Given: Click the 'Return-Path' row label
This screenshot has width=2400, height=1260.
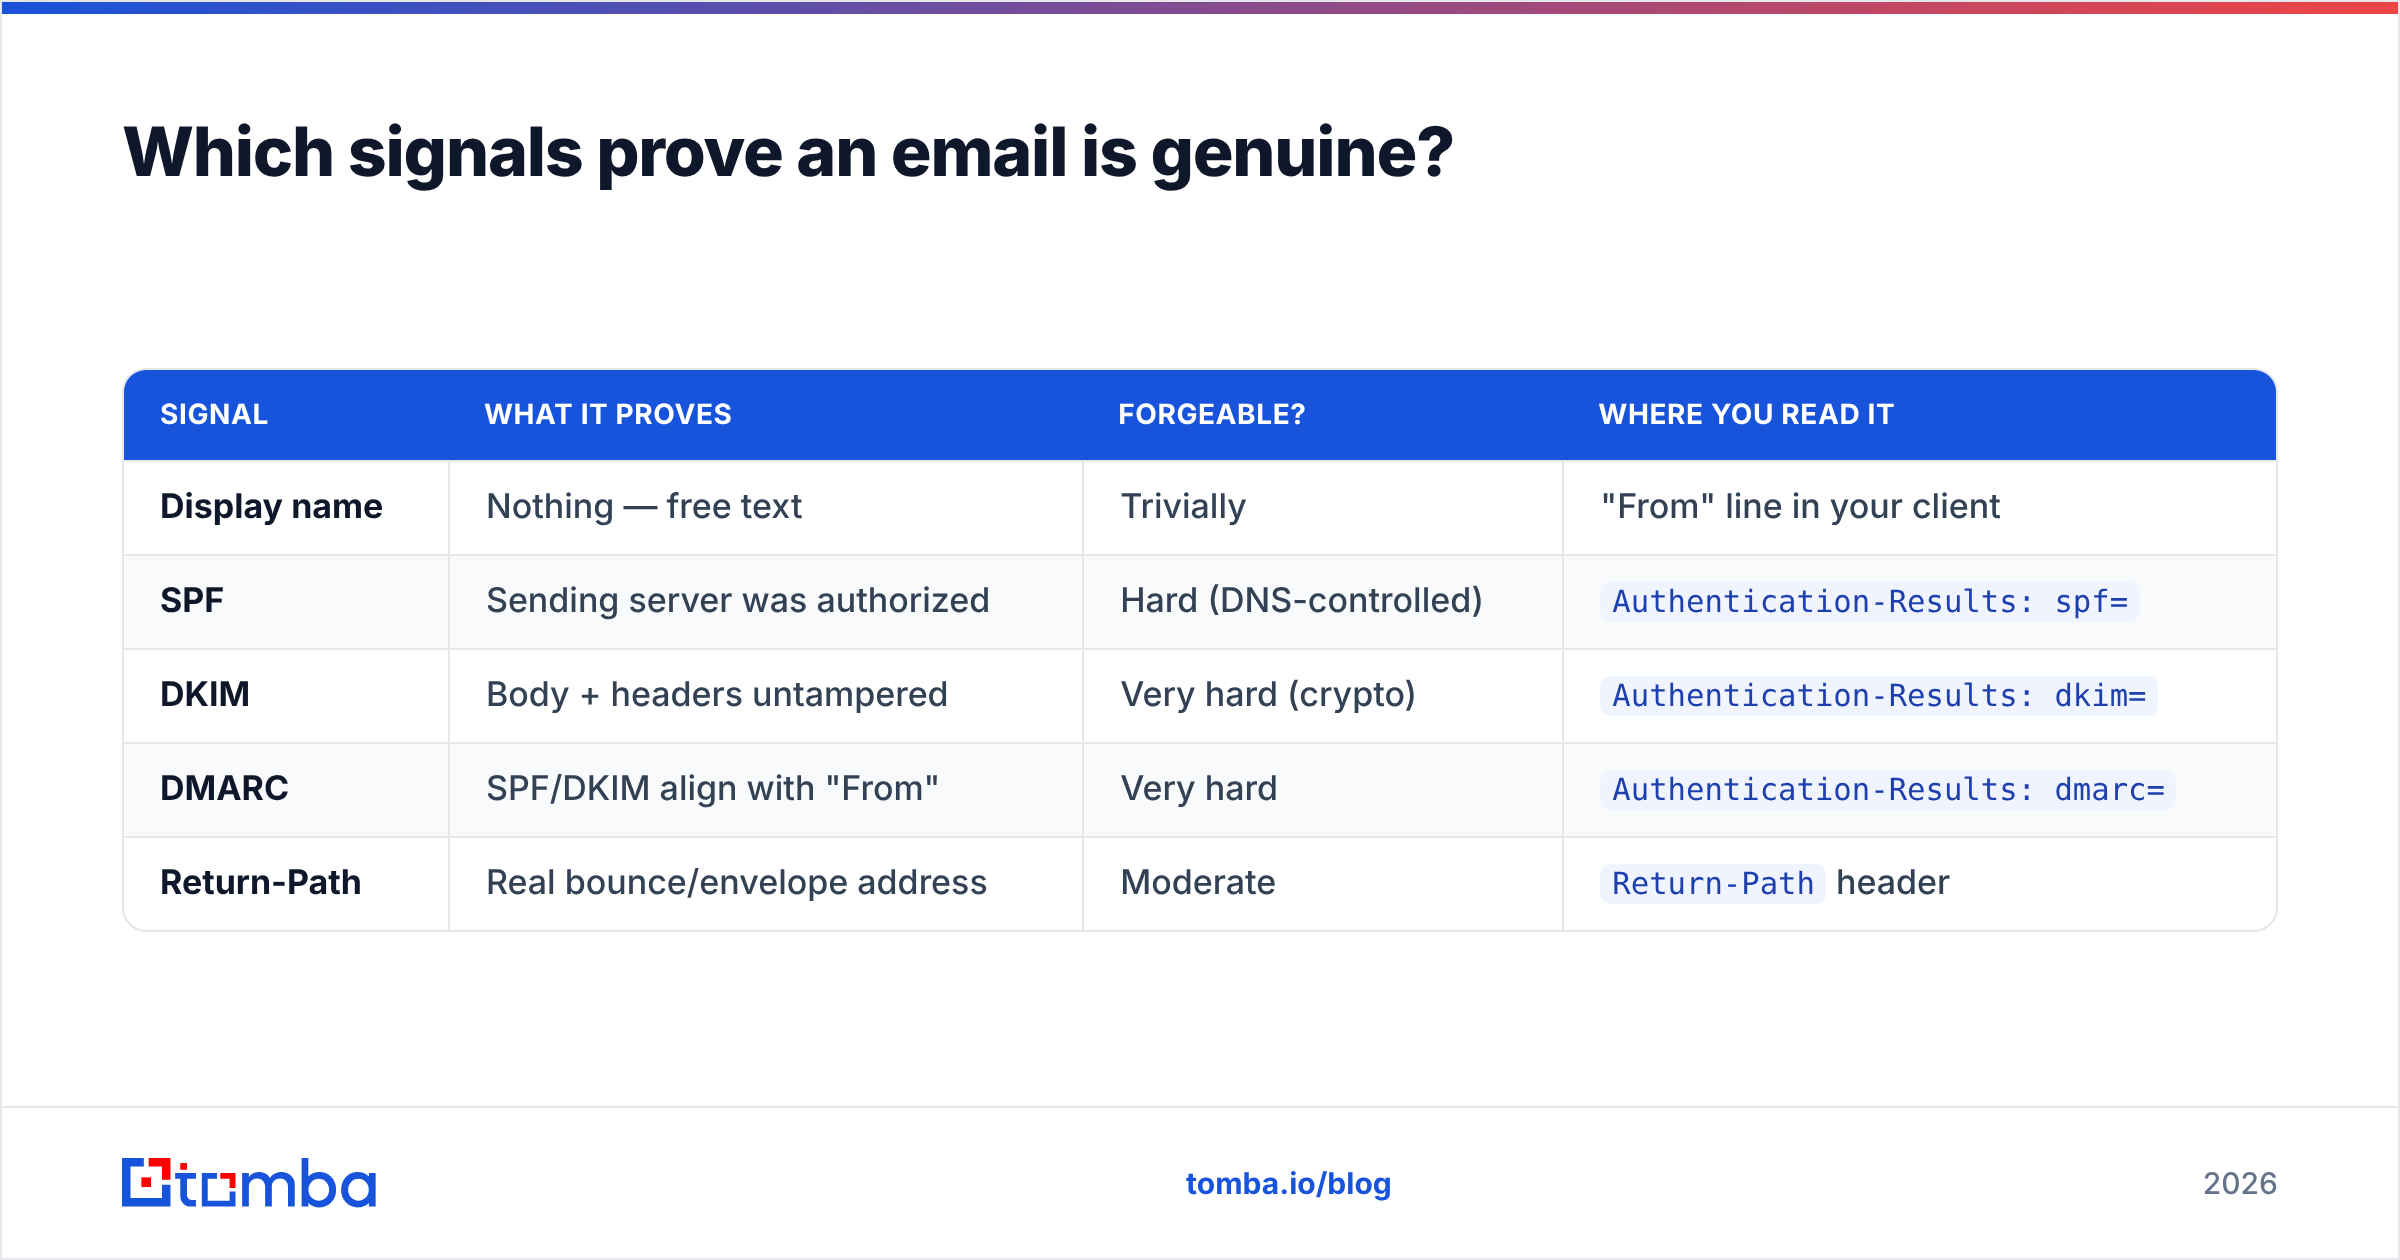Looking at the screenshot, I should pyautogui.click(x=260, y=883).
